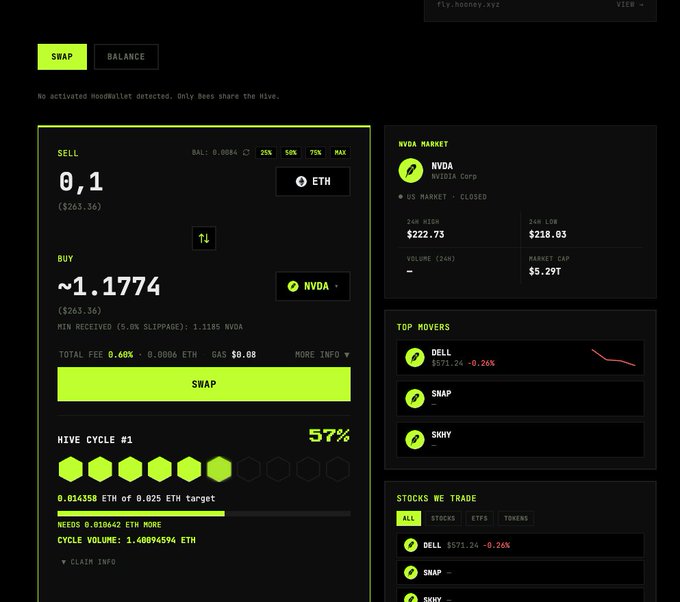The height and width of the screenshot is (602, 680).
Task: Click the large green SWAP button
Action: coord(204,384)
